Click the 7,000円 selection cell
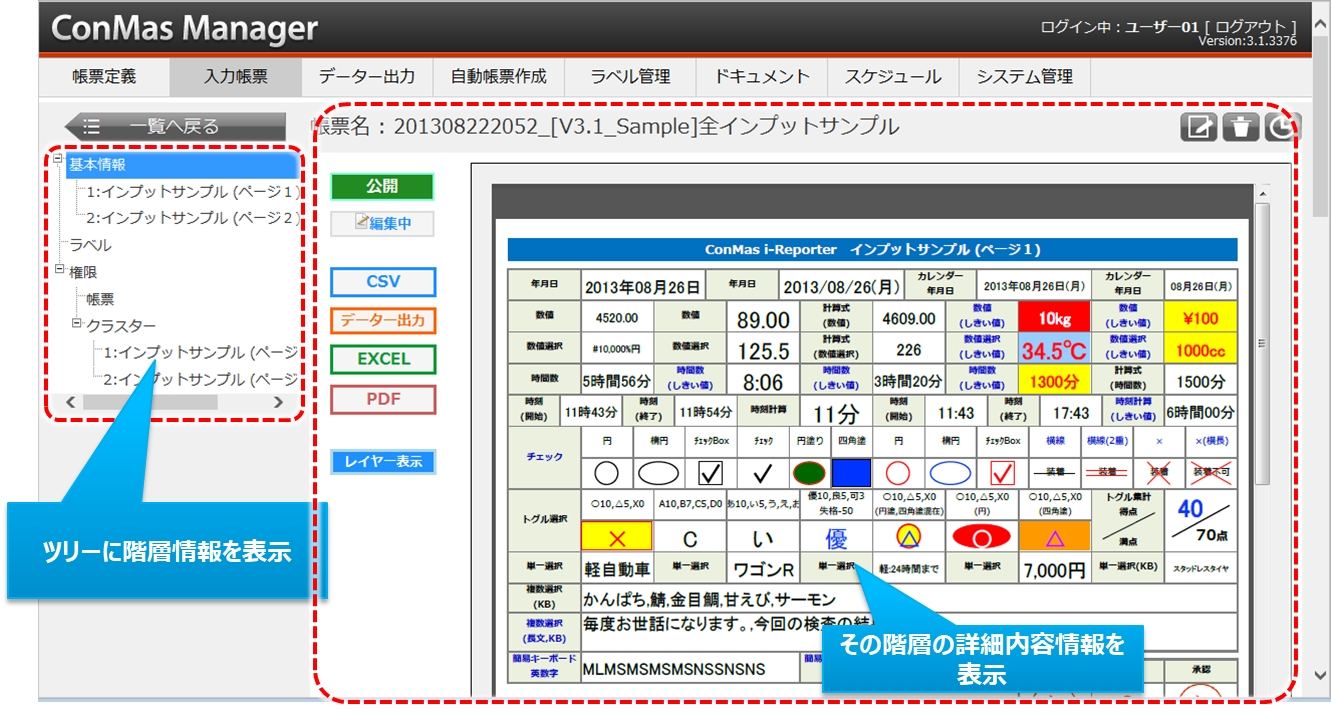This screenshot has height=715, width=1331. coord(1054,569)
